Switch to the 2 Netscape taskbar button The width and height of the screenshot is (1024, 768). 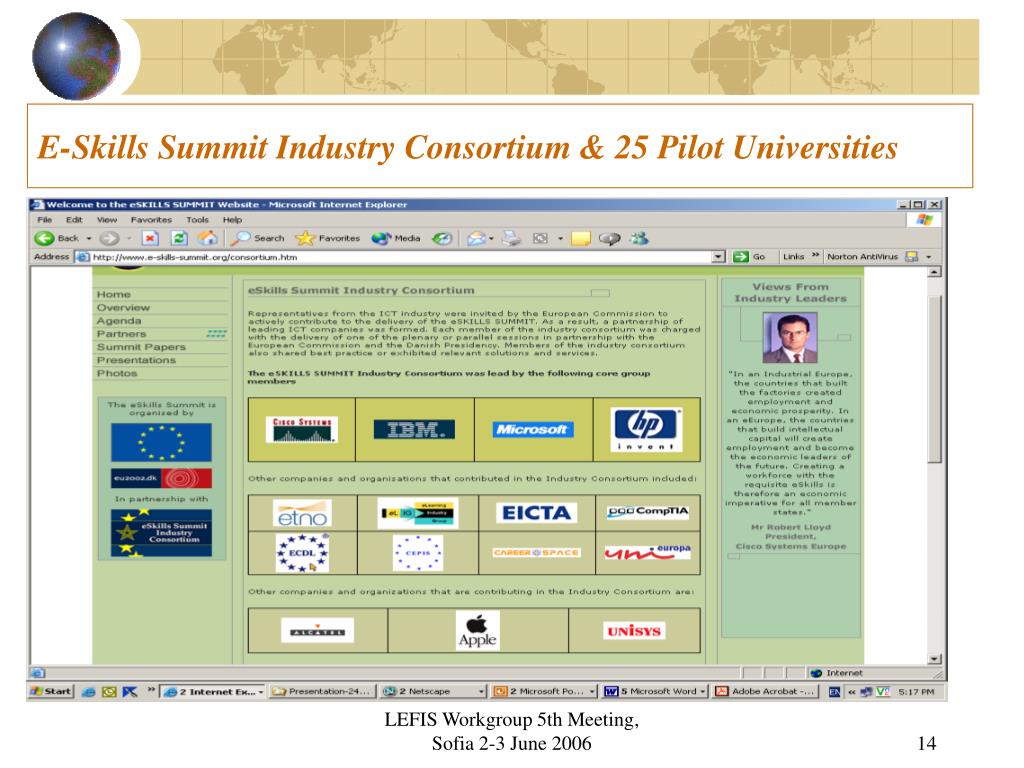coord(433,691)
